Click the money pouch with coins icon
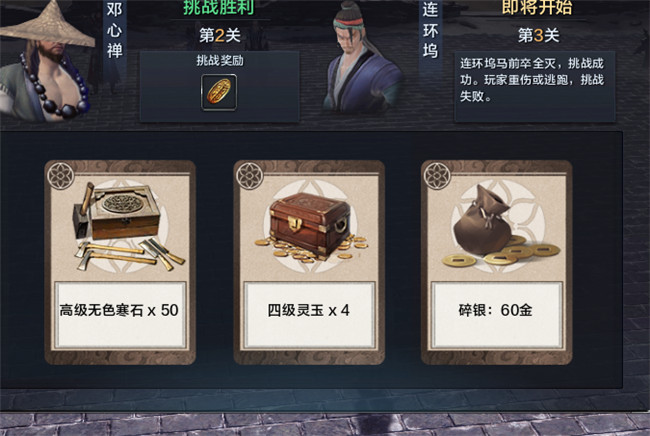The height and width of the screenshot is (436, 650). [500, 226]
